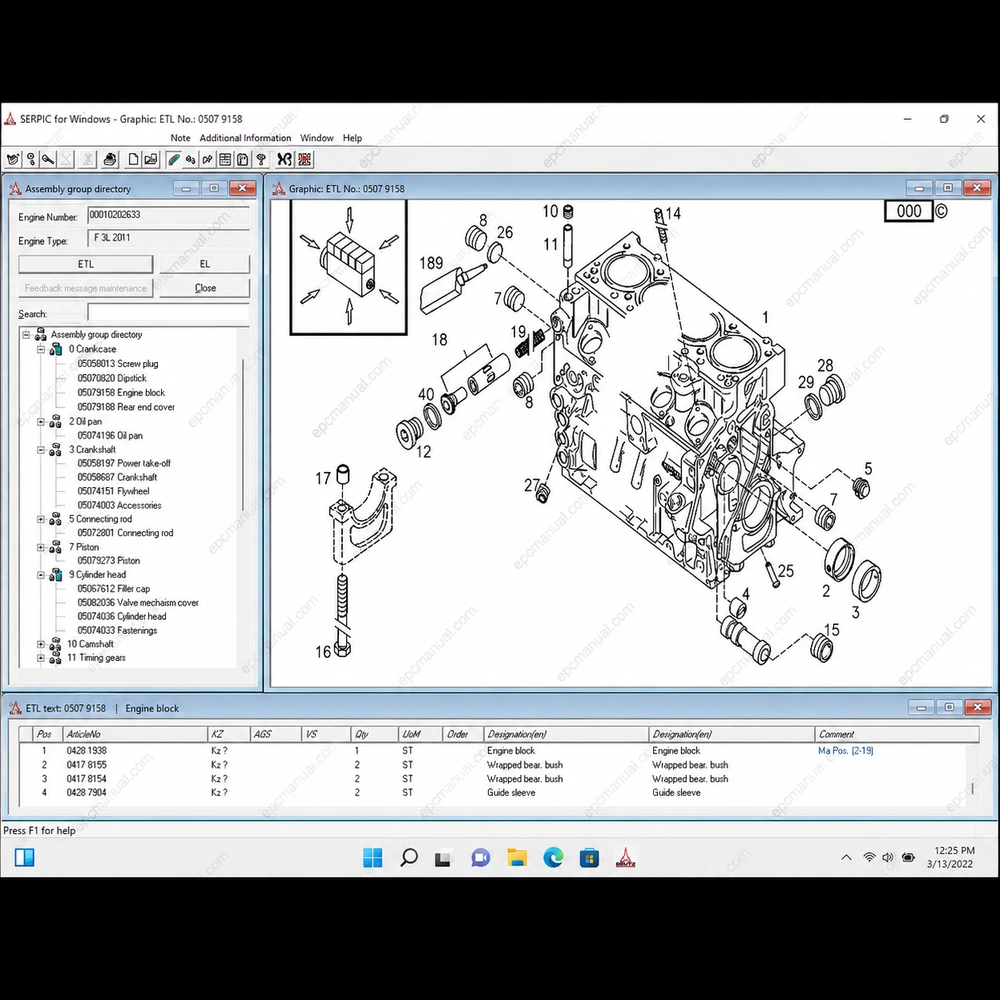Viewport: 1000px width, 1000px height.
Task: Open the Additional Information menu
Action: [x=246, y=138]
